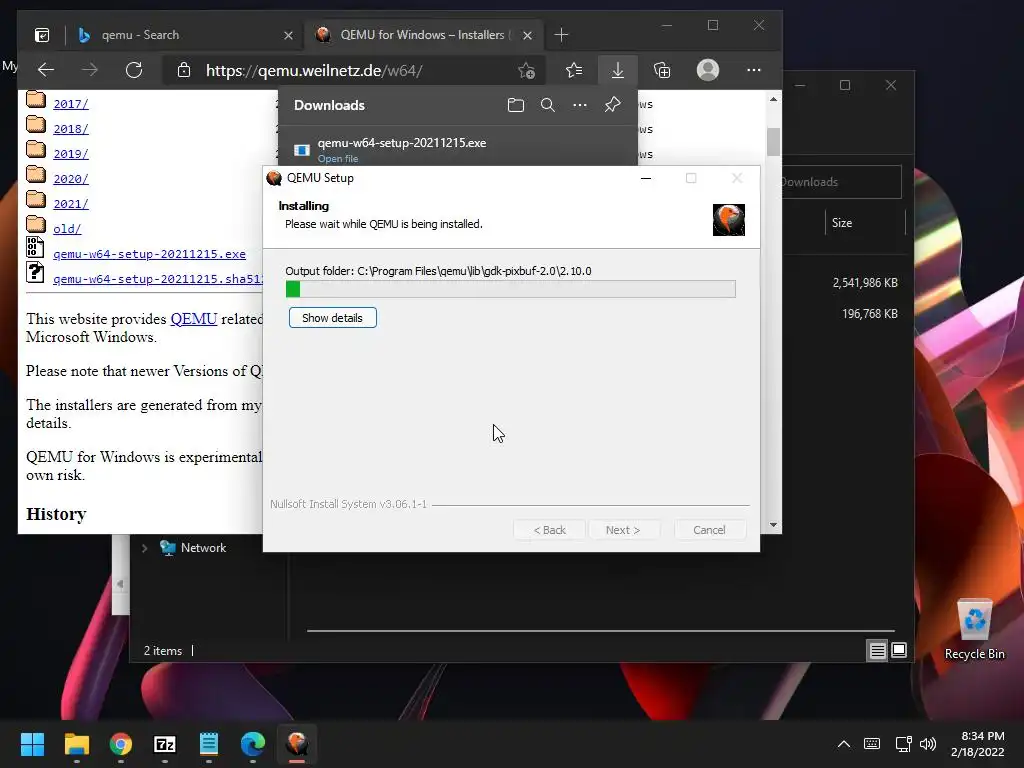Toggle the Downloads toolbar button

pyautogui.click(x=618, y=70)
